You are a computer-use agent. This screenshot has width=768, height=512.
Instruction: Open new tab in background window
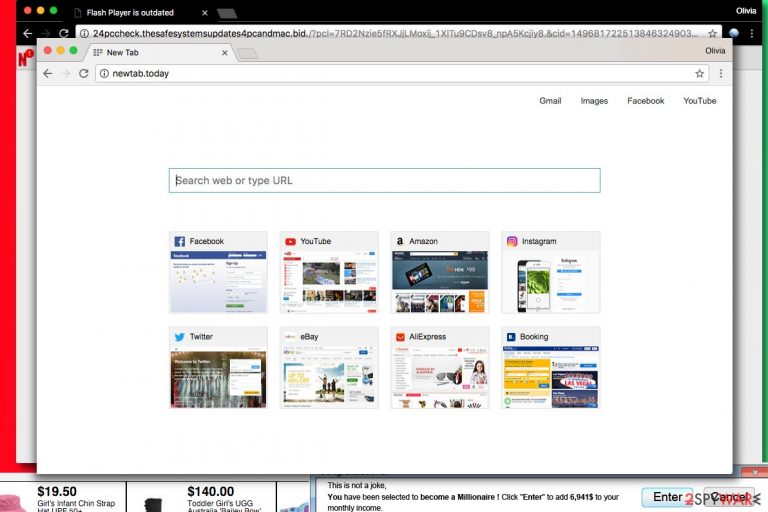[227, 13]
